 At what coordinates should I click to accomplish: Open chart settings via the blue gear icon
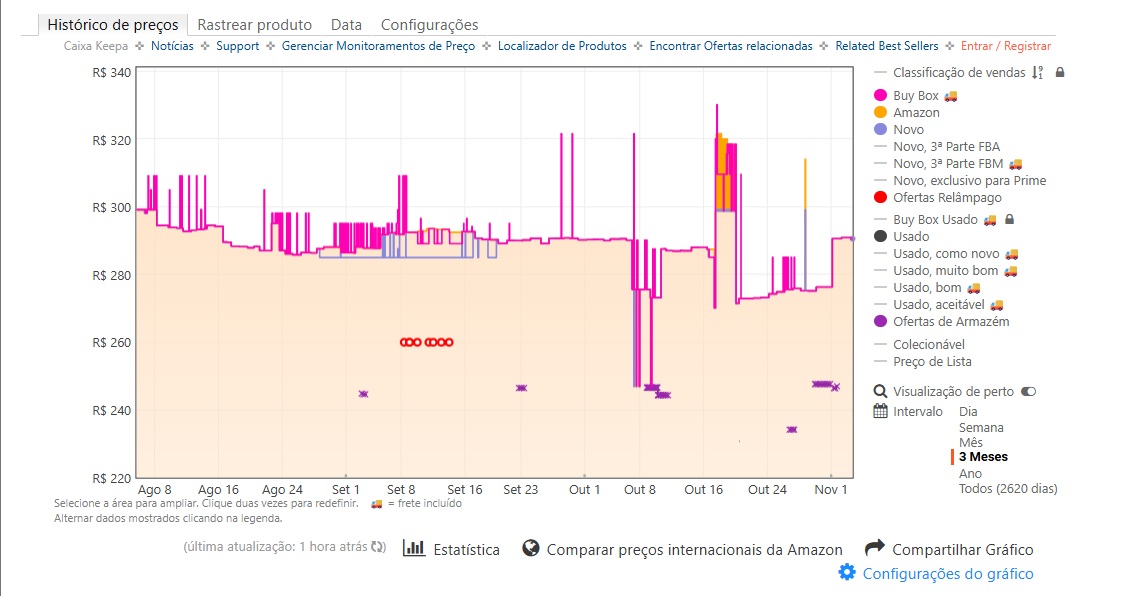coord(847,573)
